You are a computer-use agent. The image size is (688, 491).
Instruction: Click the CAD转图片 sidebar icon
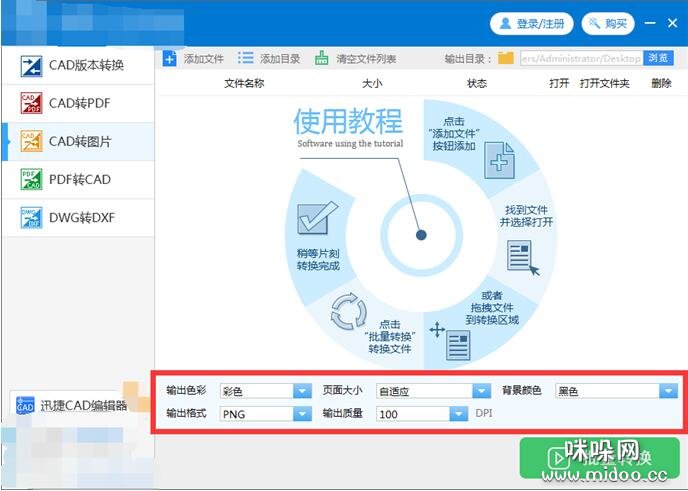[32, 141]
